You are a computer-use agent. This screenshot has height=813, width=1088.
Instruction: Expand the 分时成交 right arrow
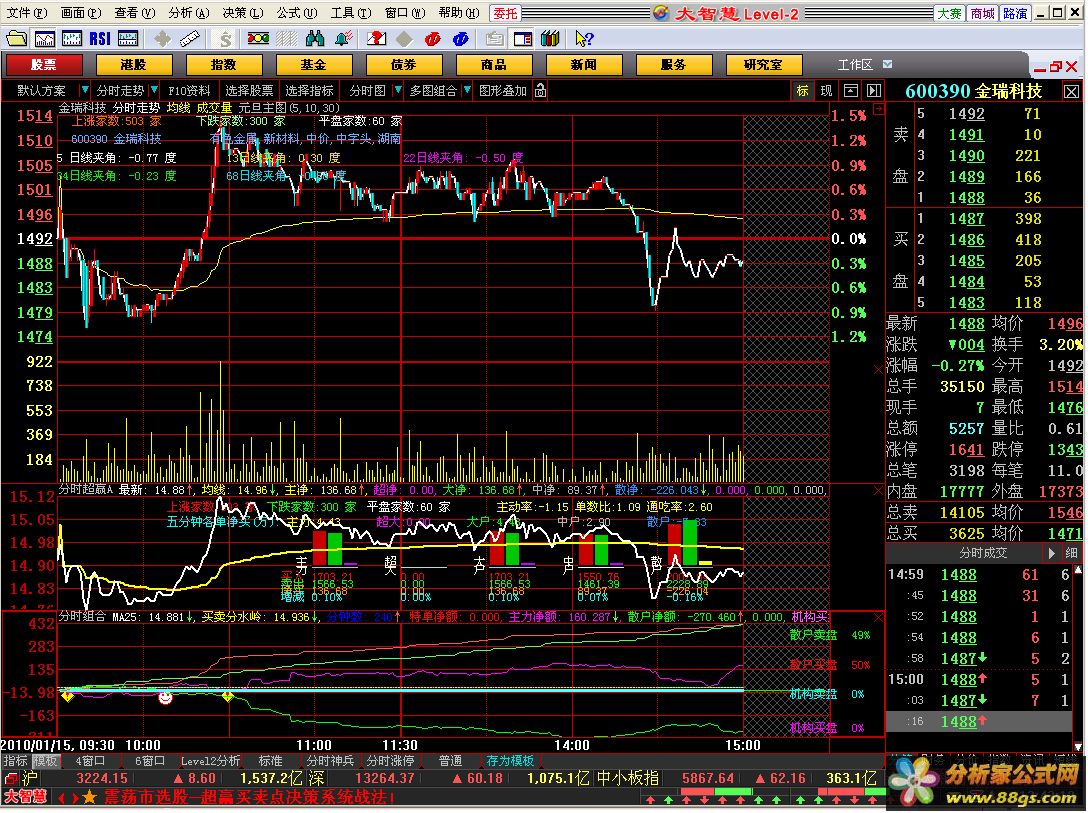tap(1052, 553)
